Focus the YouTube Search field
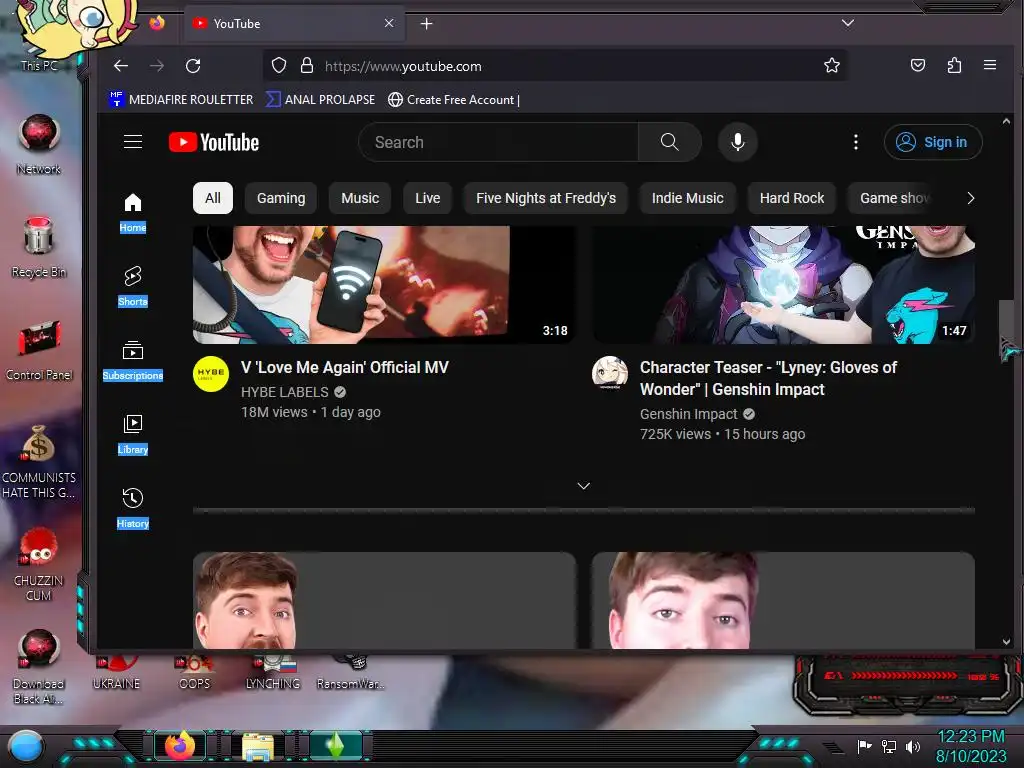The height and width of the screenshot is (768, 1024). tap(498, 142)
